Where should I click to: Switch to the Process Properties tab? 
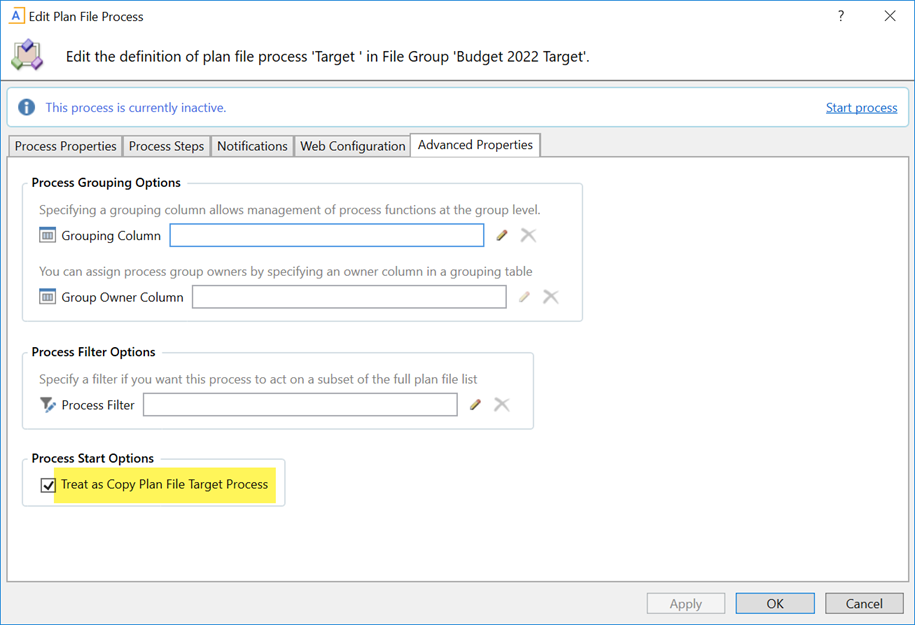click(65, 146)
